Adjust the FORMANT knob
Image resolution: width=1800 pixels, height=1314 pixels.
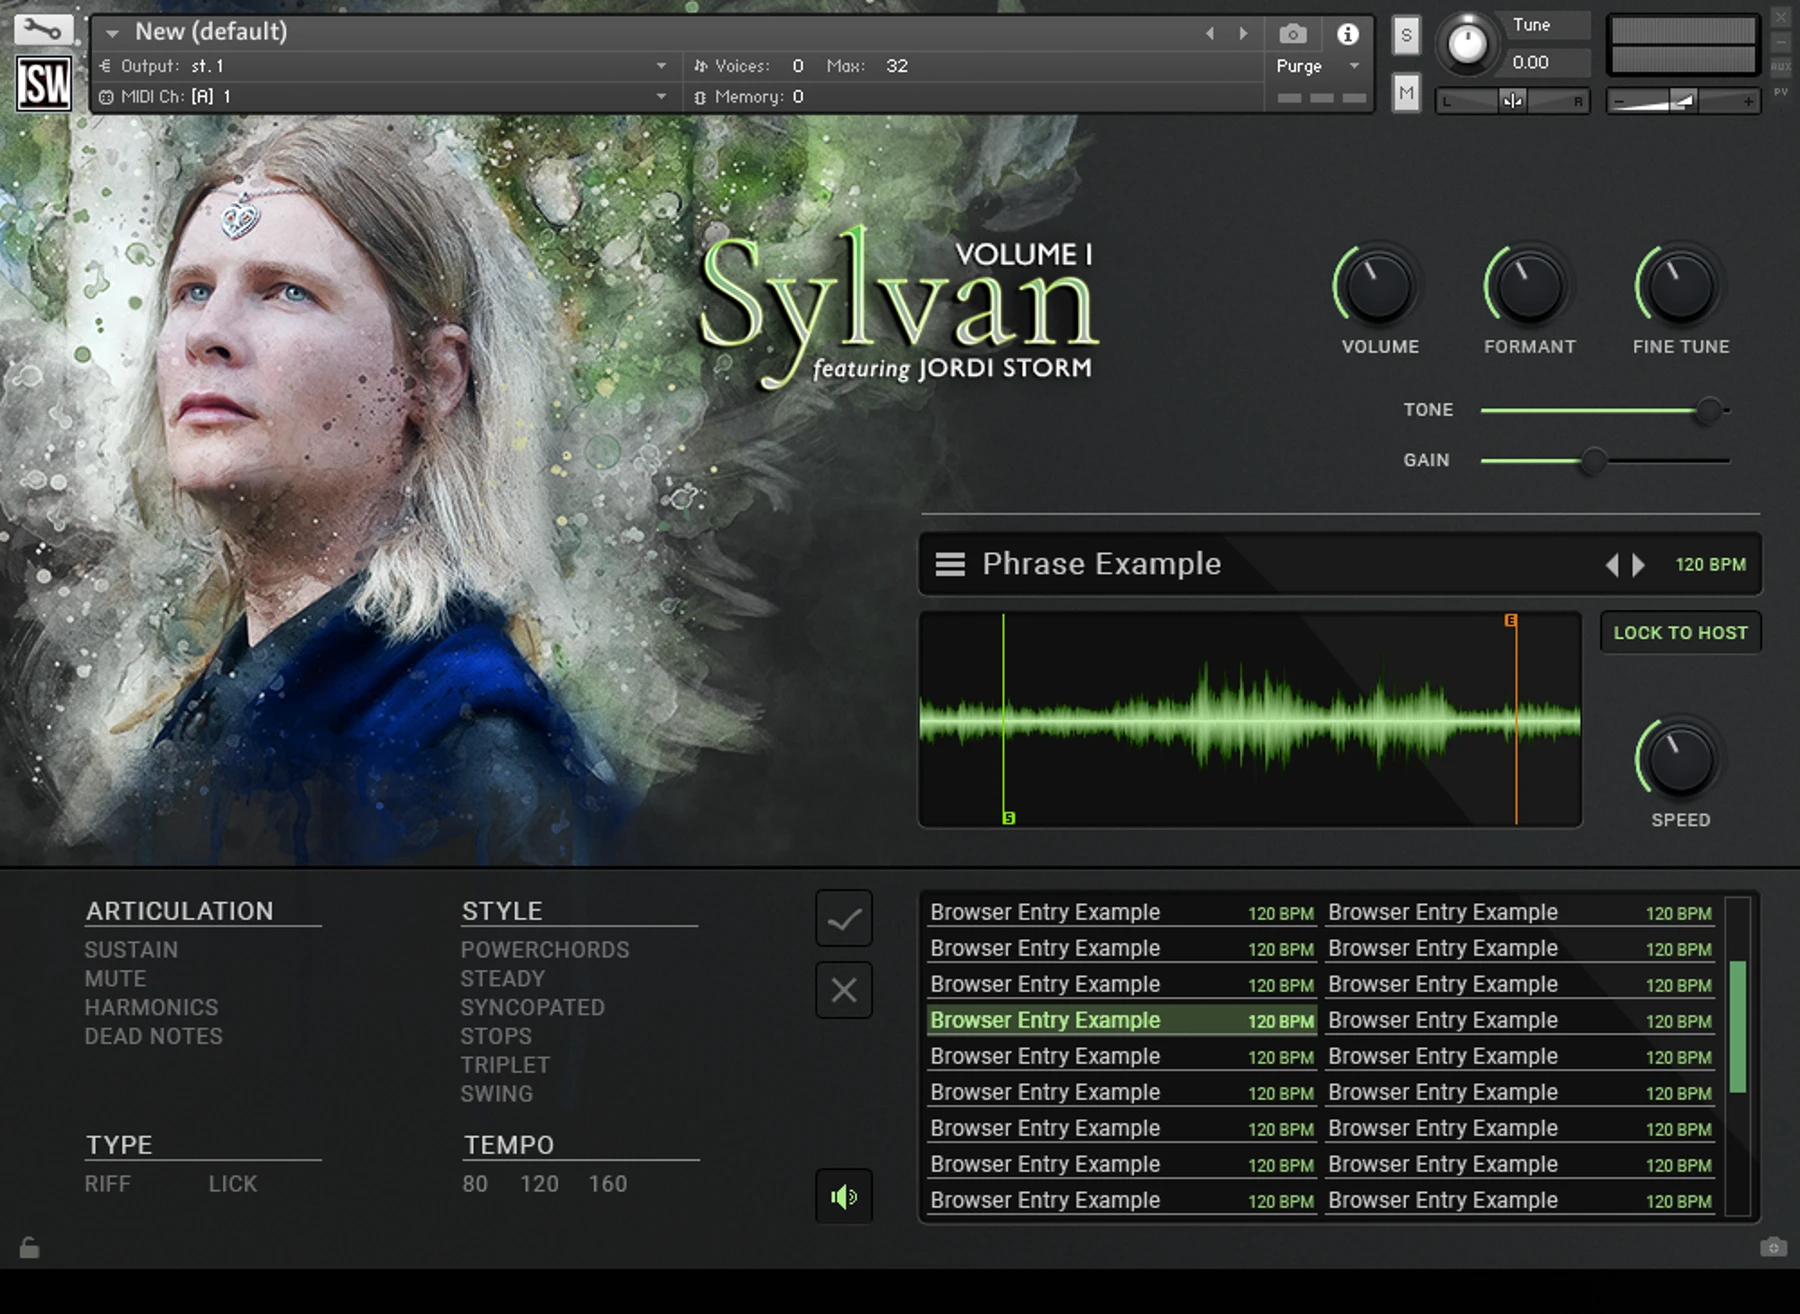tap(1529, 286)
